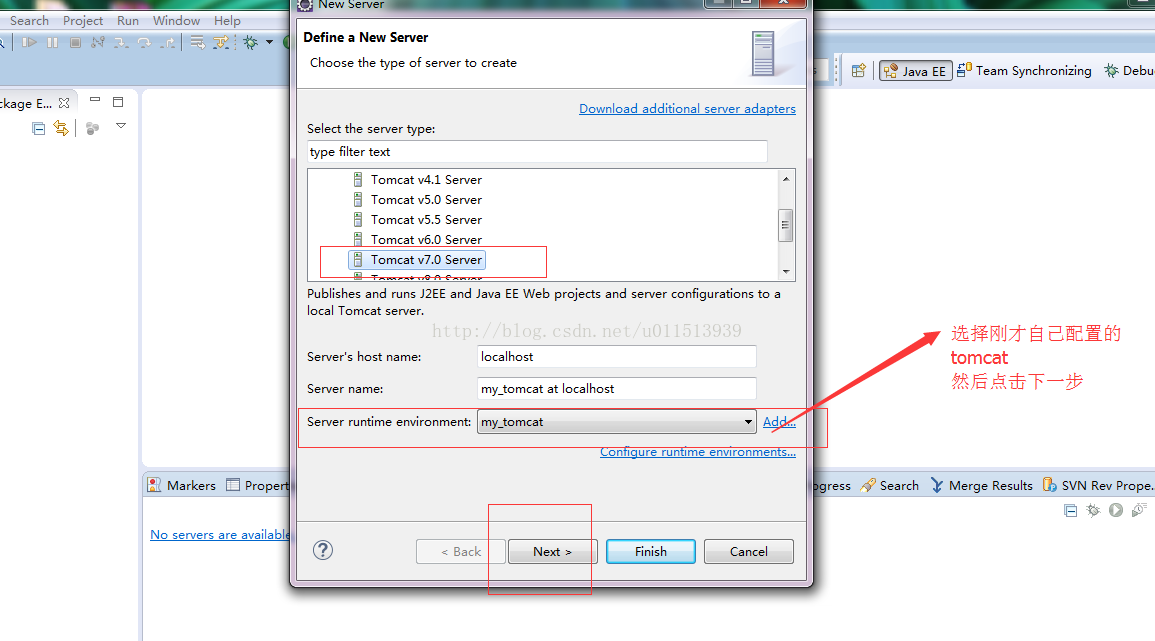Select Tomcat v6.0 Server
The image size is (1155, 641).
pyautogui.click(x=417, y=239)
